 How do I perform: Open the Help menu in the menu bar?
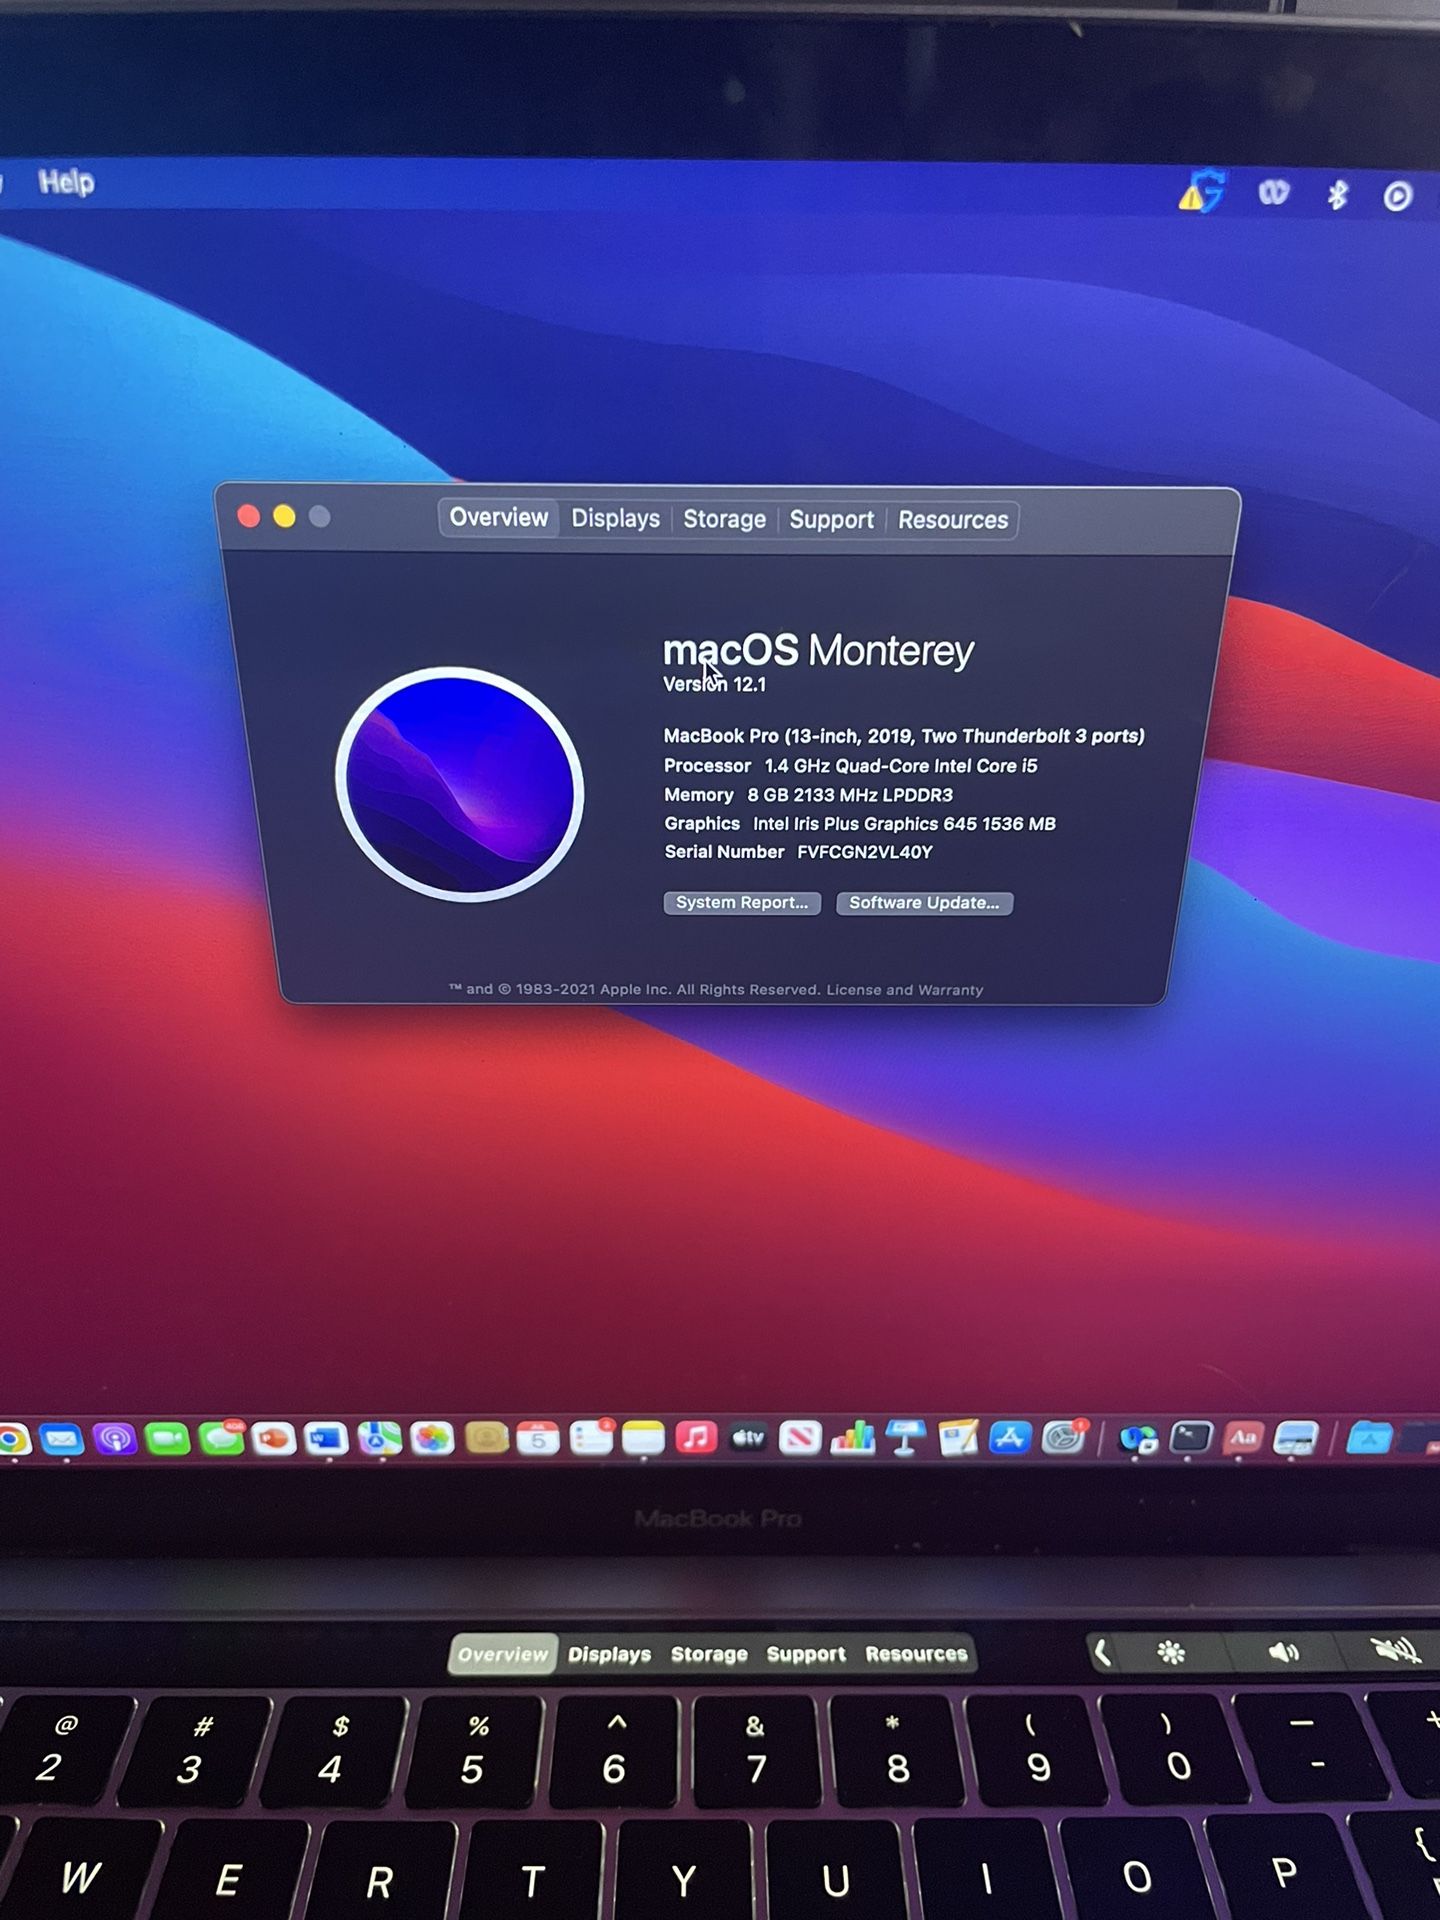[66, 182]
